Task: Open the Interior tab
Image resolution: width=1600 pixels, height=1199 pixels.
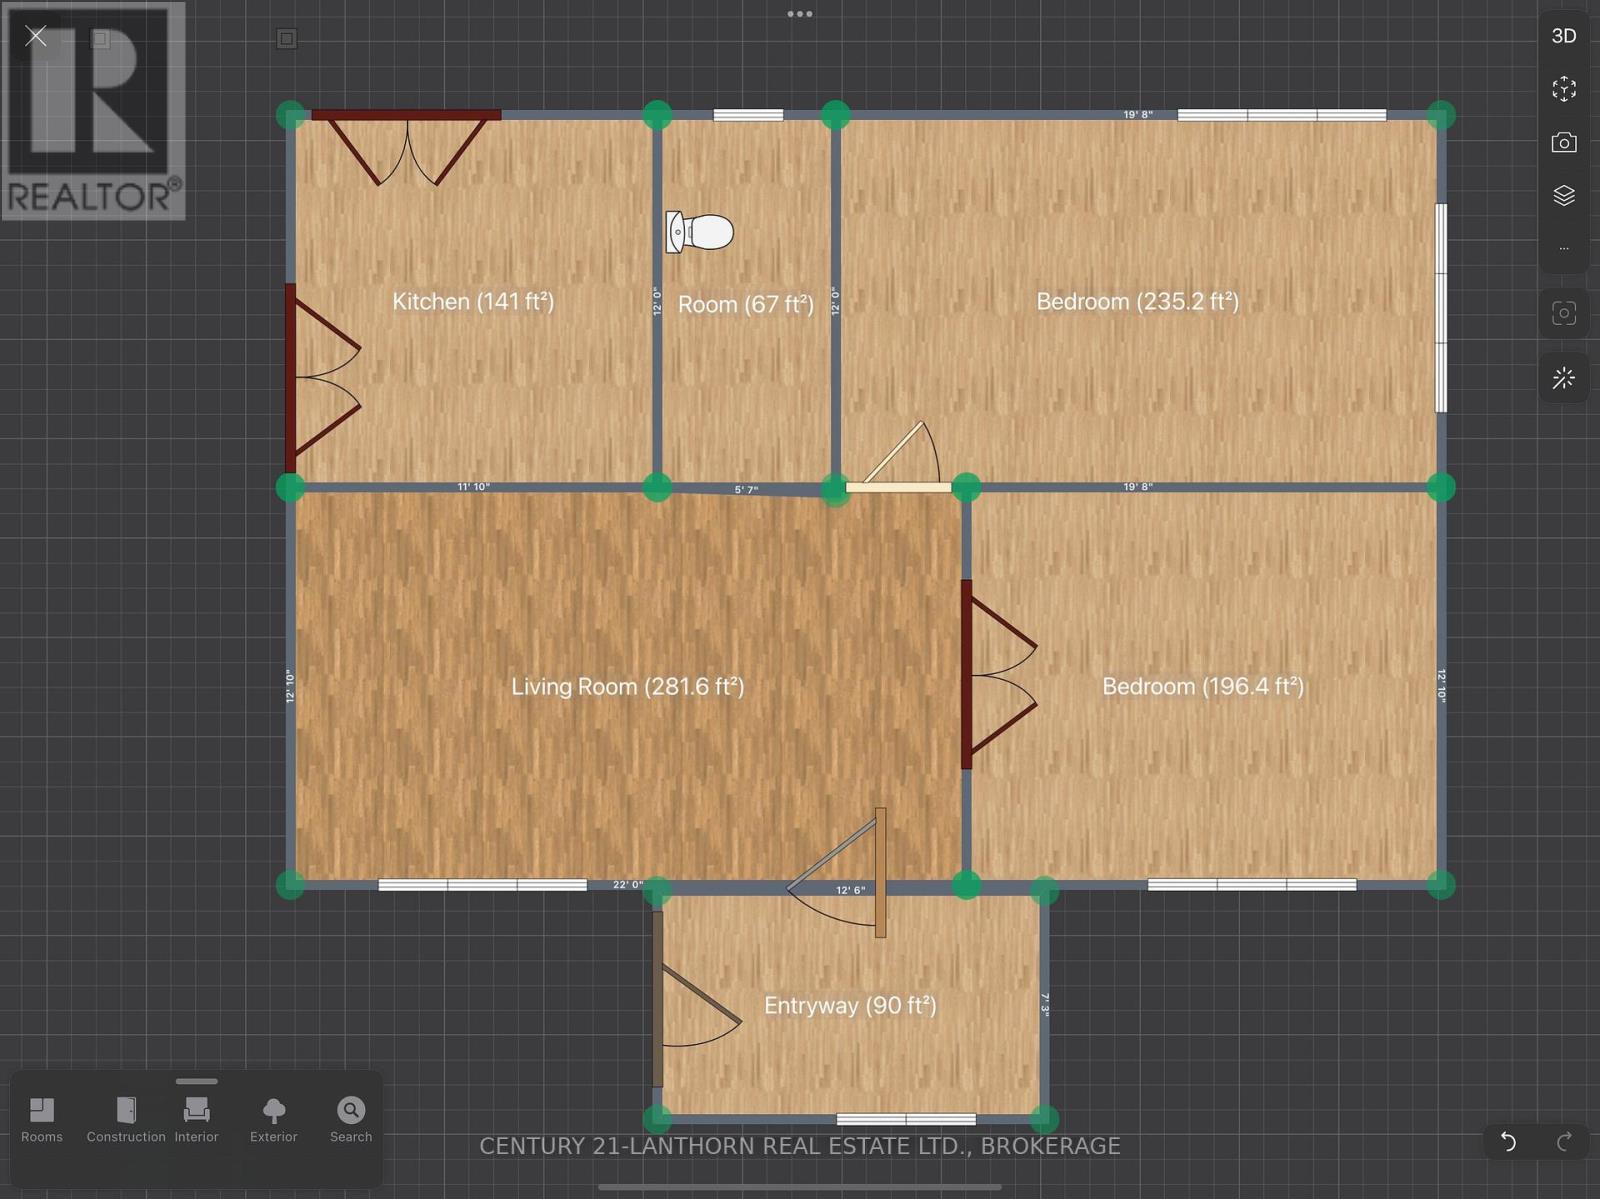Action: 196,1119
